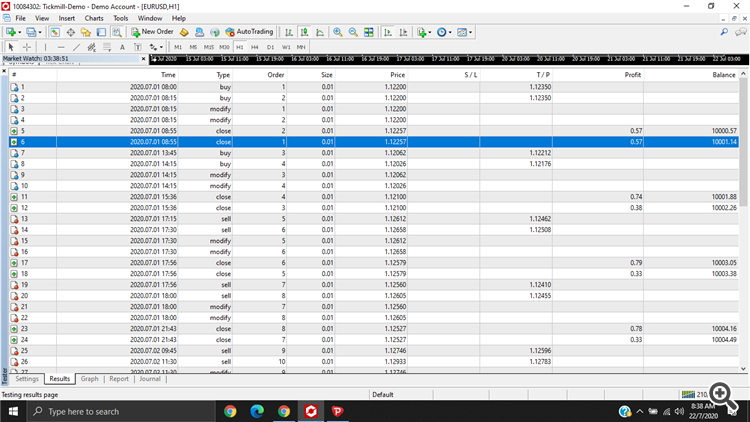This screenshot has height=422, width=750.
Task: Switch to the H4 timeframe
Action: 255,47
